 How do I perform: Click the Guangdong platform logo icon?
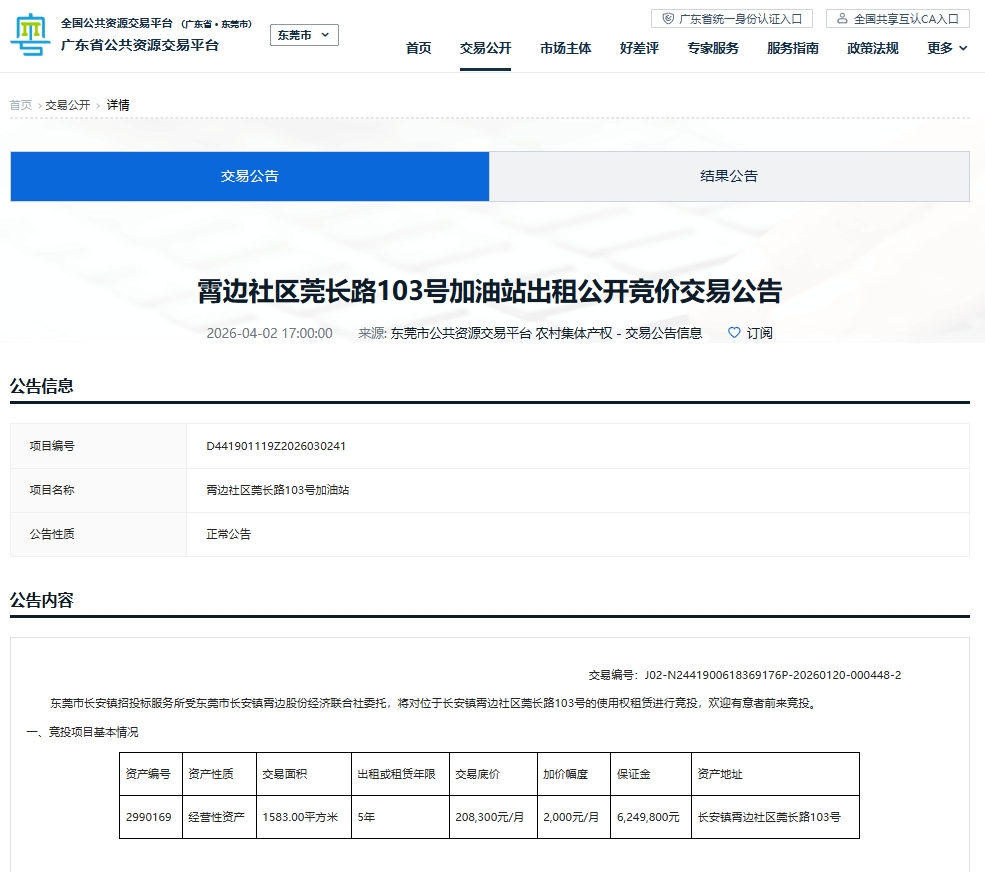[31, 36]
